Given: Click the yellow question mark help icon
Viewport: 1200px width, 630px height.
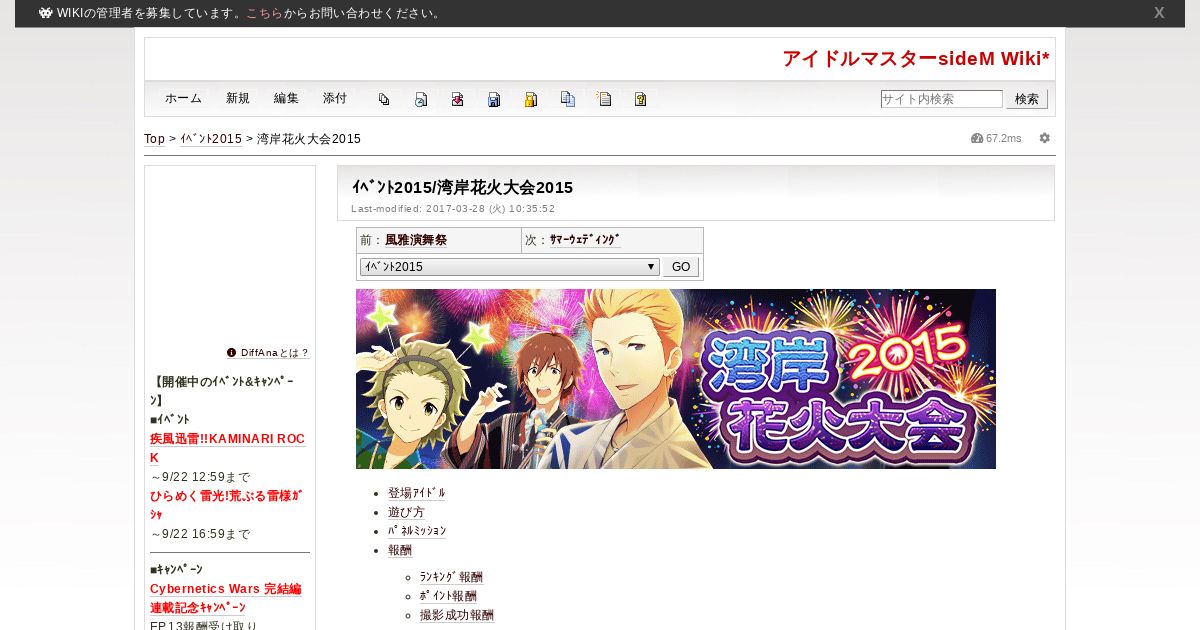Looking at the screenshot, I should tap(641, 99).
